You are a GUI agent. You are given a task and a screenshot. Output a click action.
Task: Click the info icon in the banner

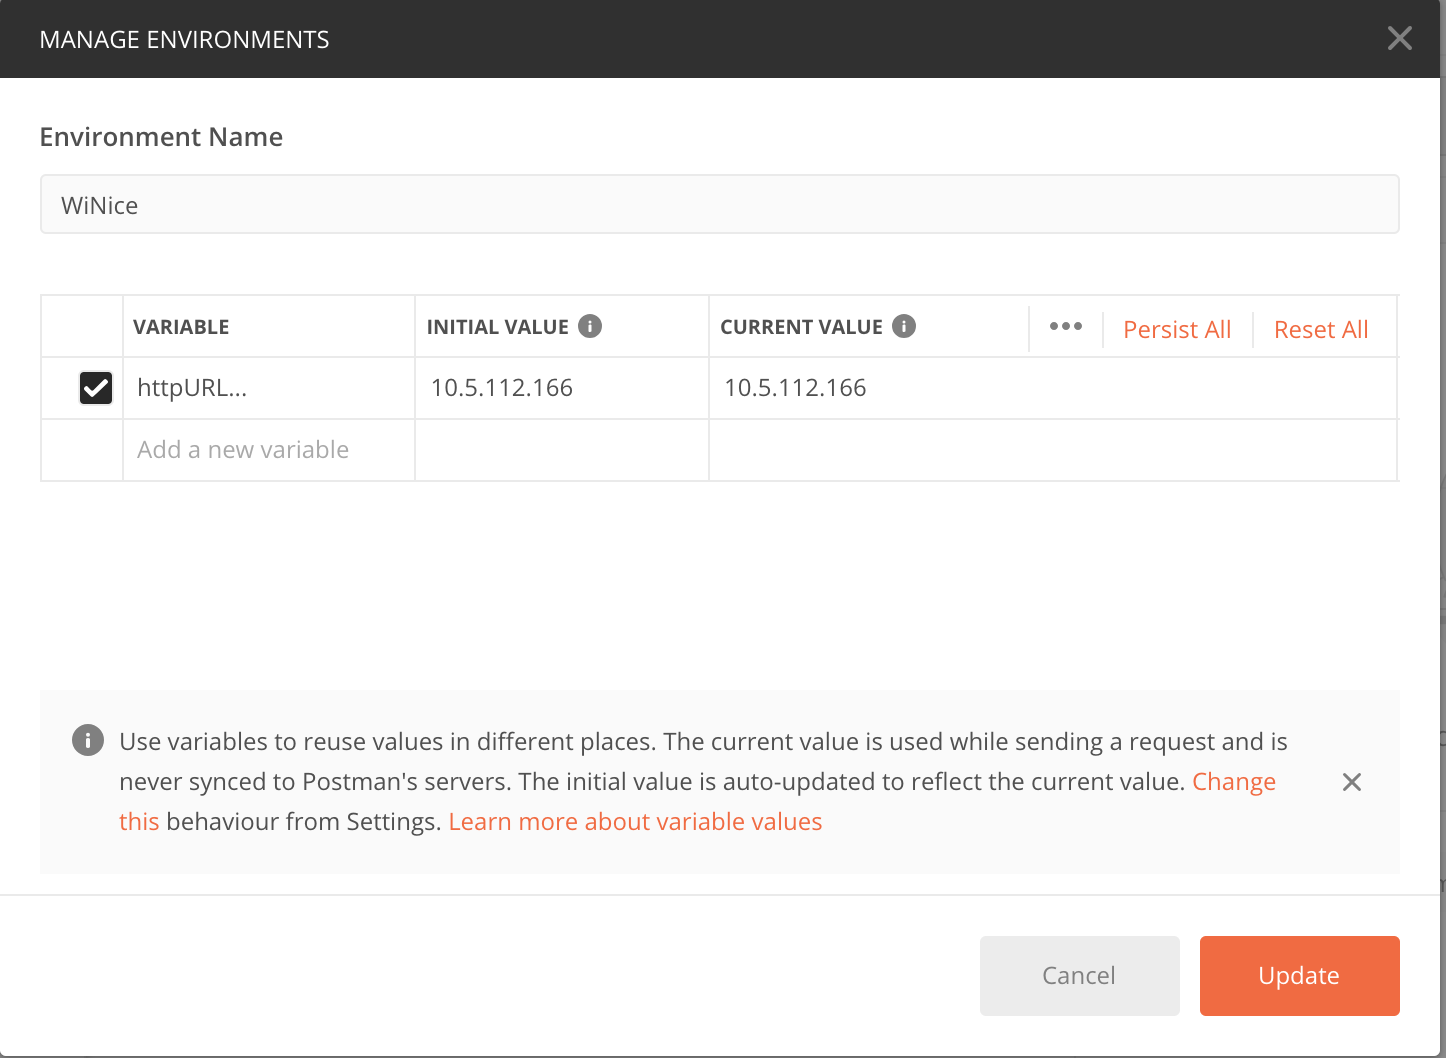click(88, 740)
